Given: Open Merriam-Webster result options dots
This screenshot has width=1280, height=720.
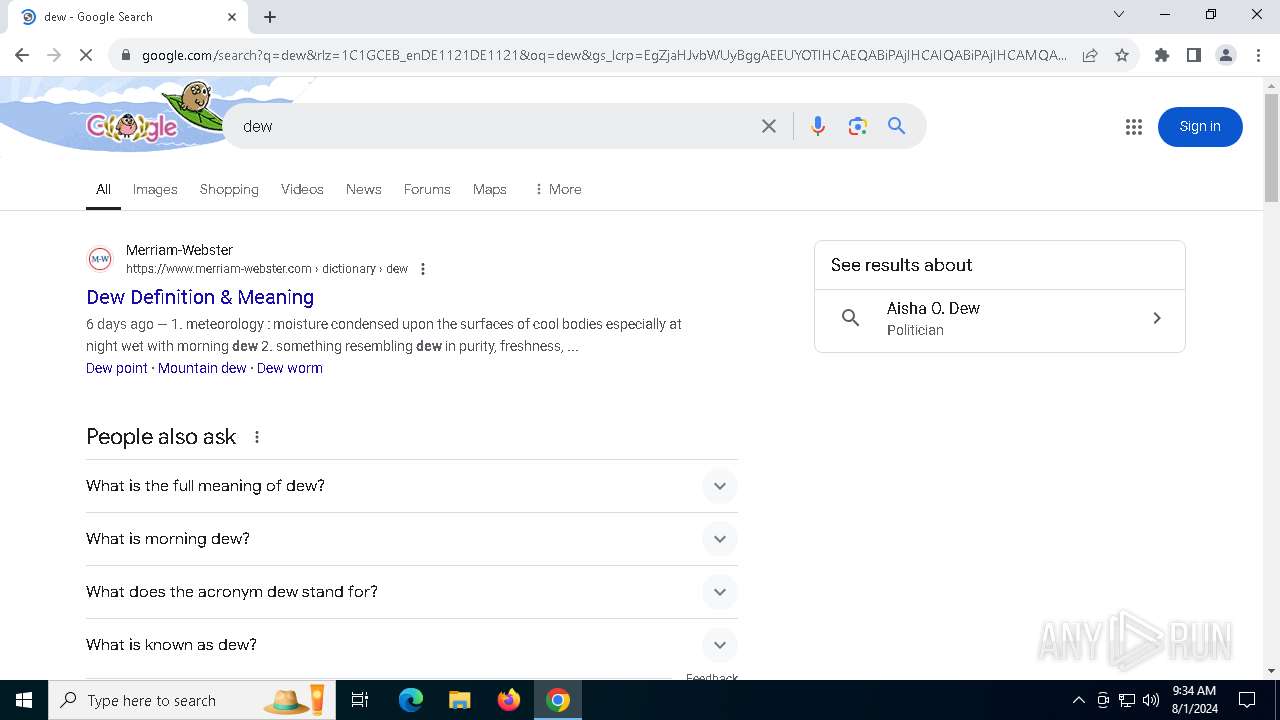Looking at the screenshot, I should coord(423,269).
